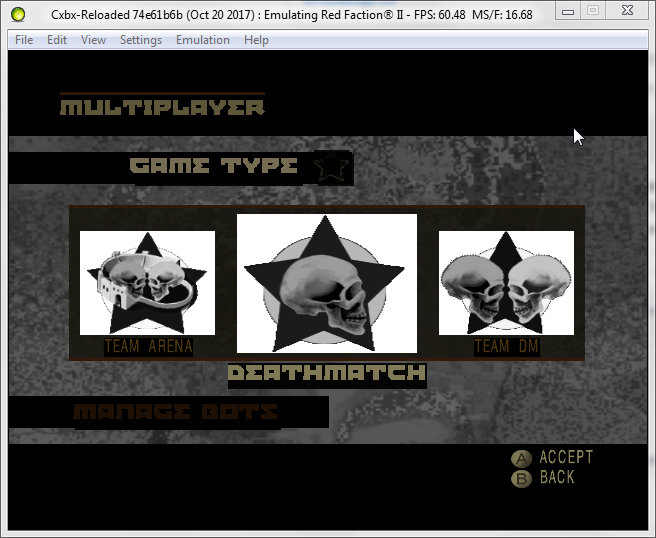This screenshot has width=656, height=538.
Task: Open the Settings menu
Action: [x=141, y=40]
